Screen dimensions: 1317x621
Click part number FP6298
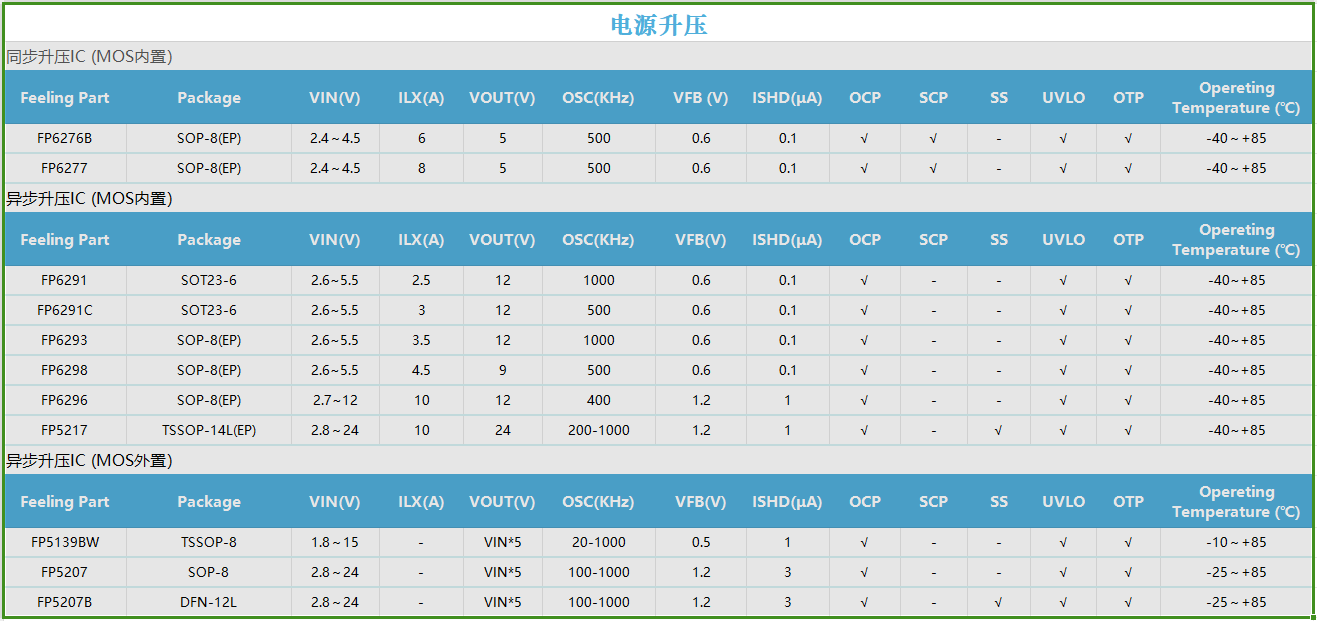click(x=65, y=370)
